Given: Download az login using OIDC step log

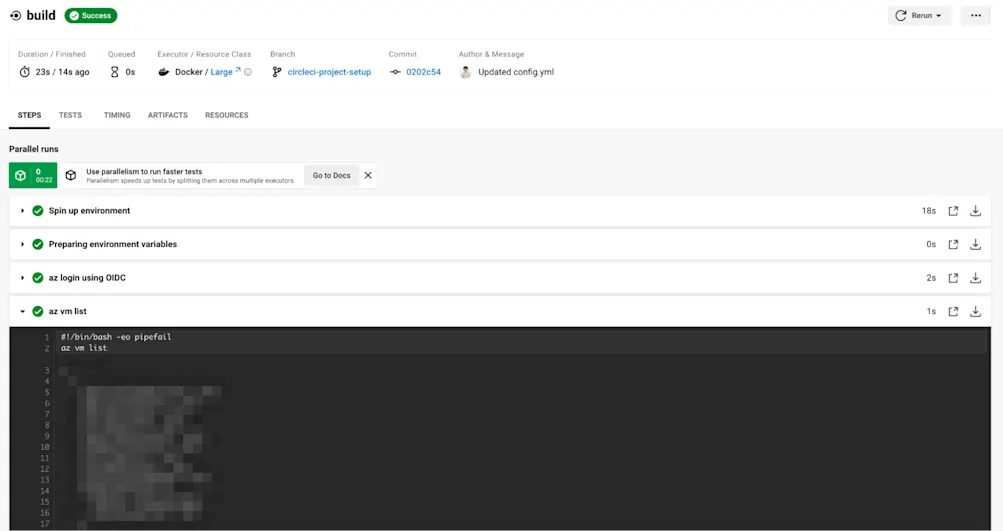Looking at the screenshot, I should click(x=975, y=278).
